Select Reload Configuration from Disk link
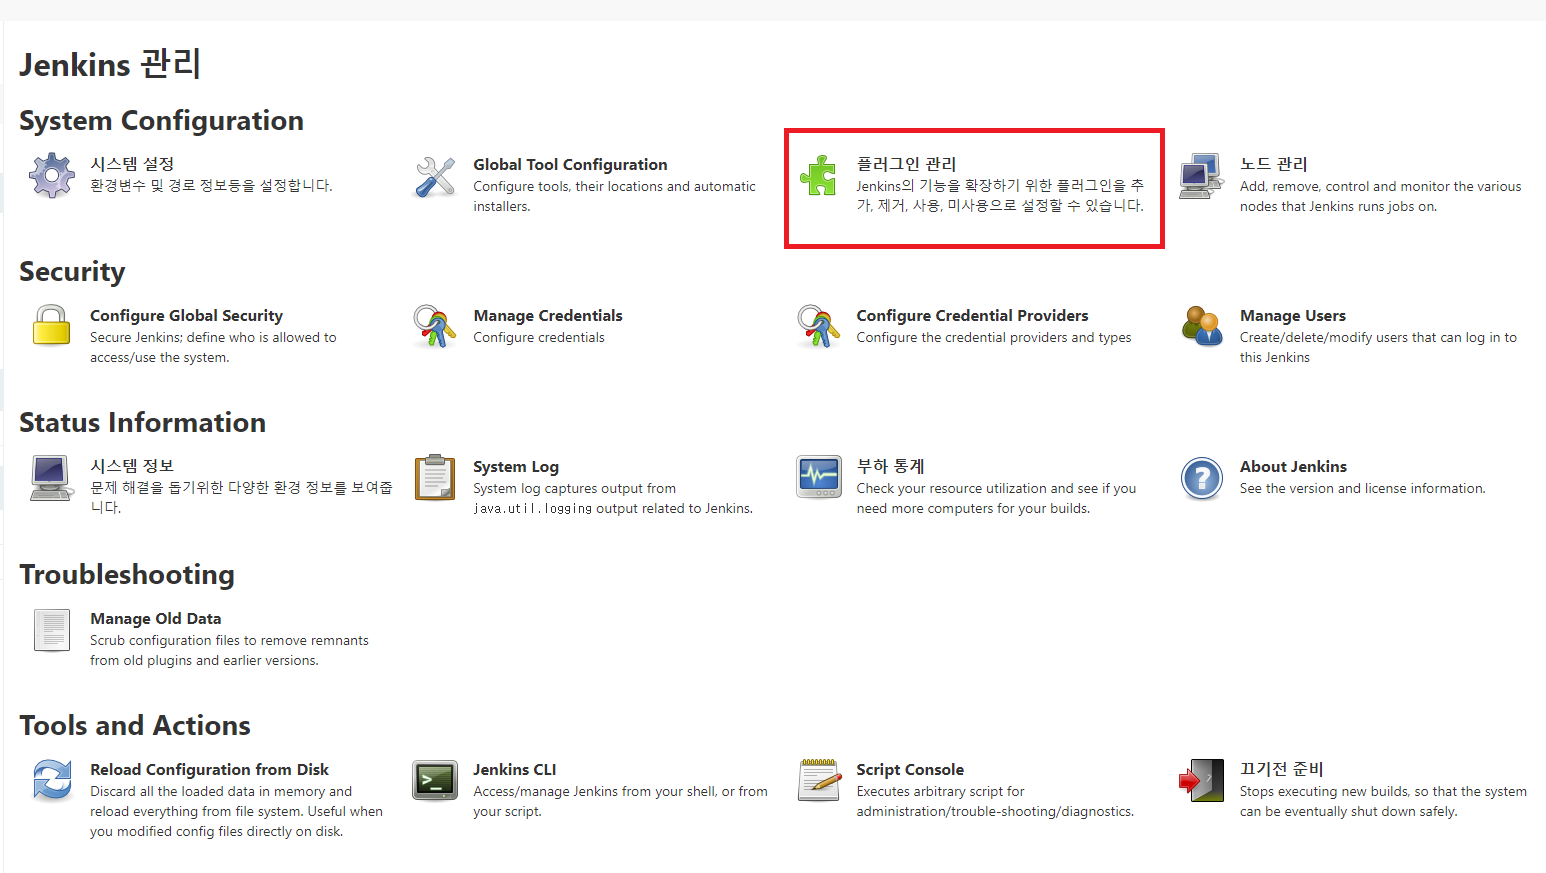 tap(209, 769)
